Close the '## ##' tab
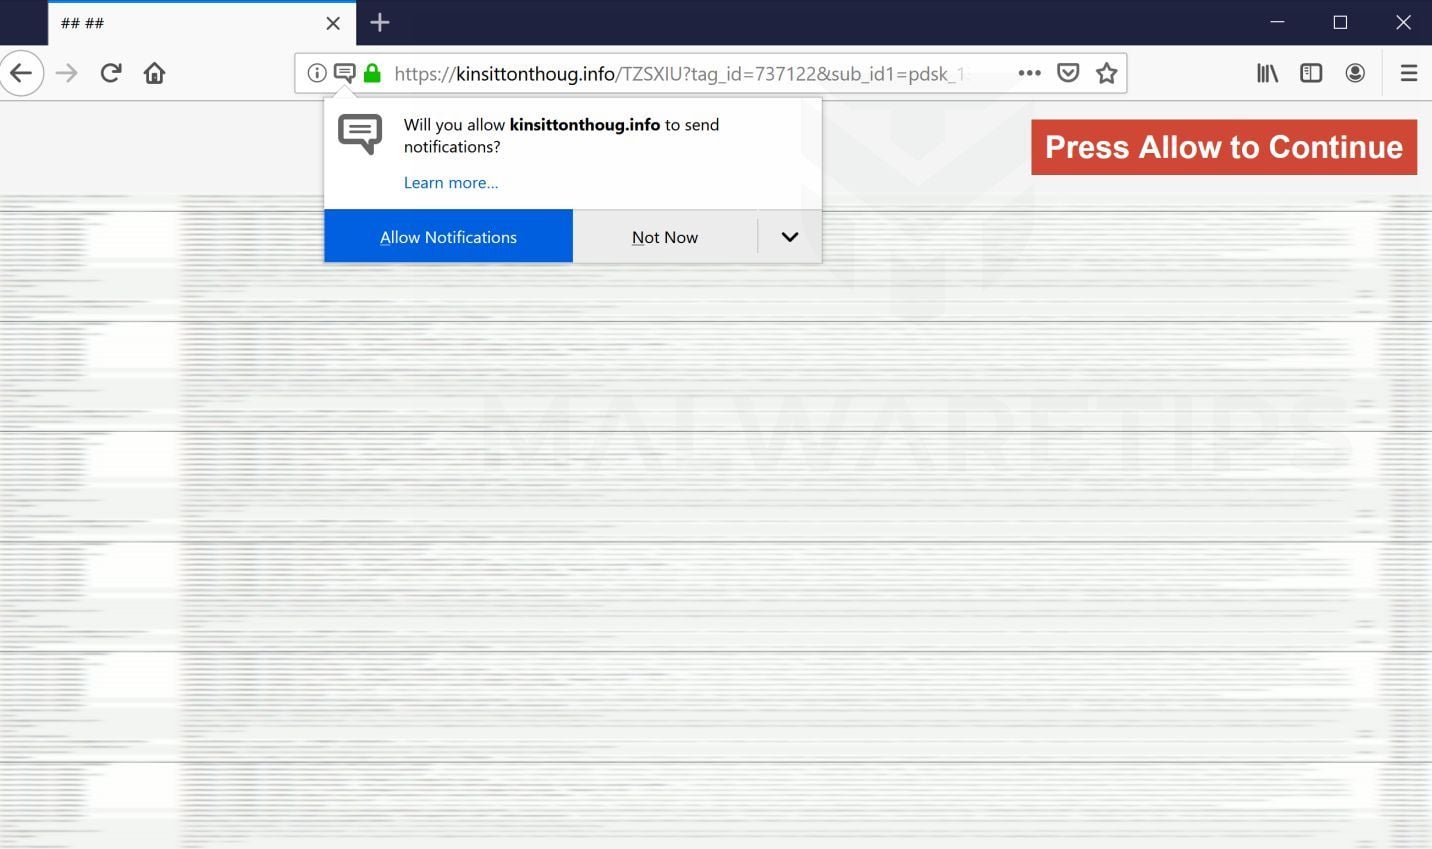Image resolution: width=1432 pixels, height=849 pixels. [x=333, y=23]
